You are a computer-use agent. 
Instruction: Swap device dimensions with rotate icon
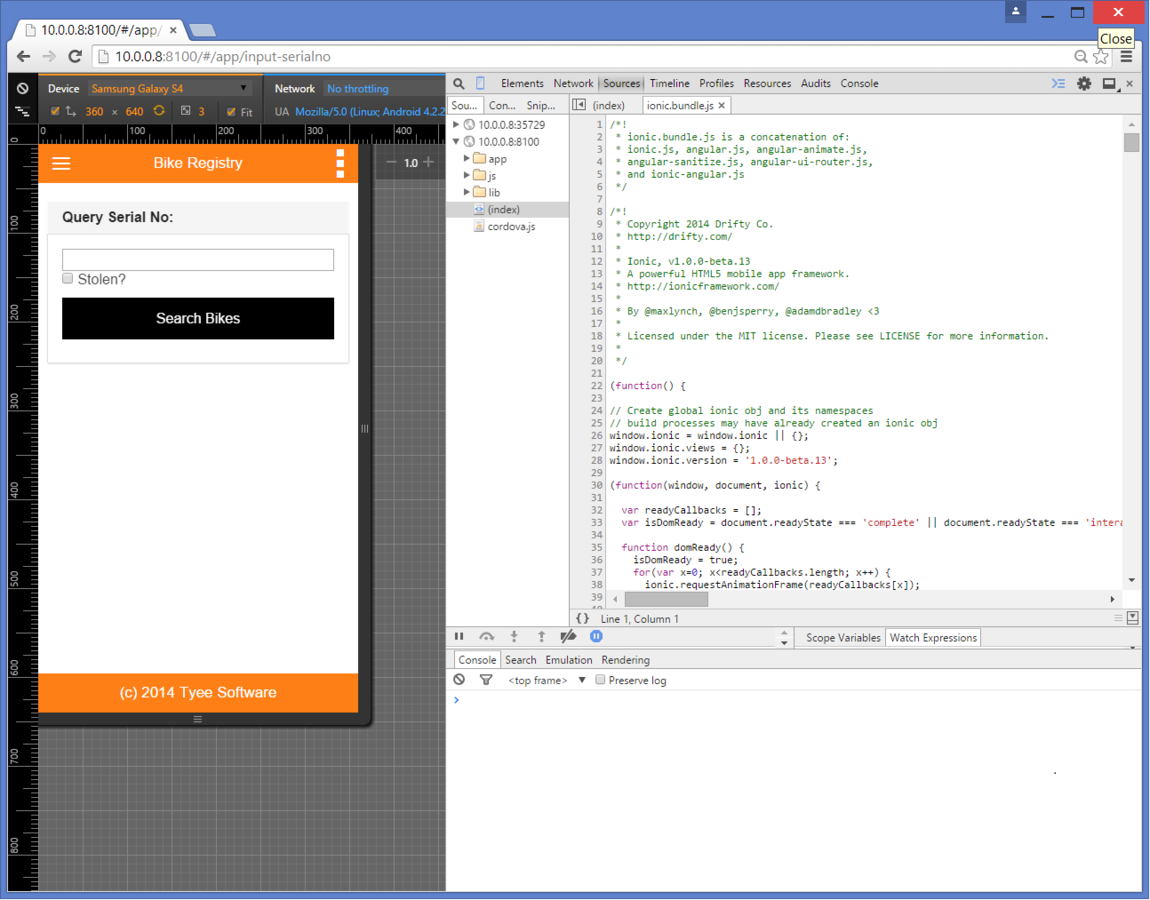click(160, 111)
